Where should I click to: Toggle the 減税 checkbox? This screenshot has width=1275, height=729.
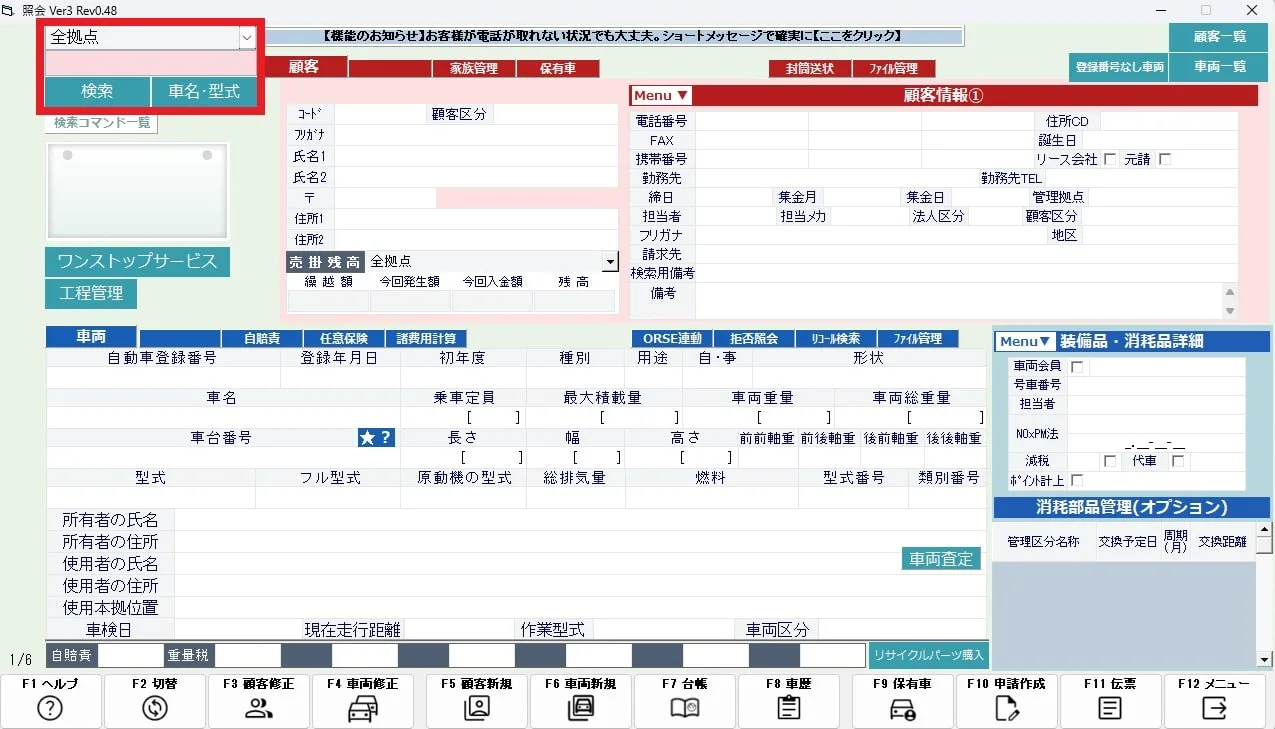coord(1109,461)
